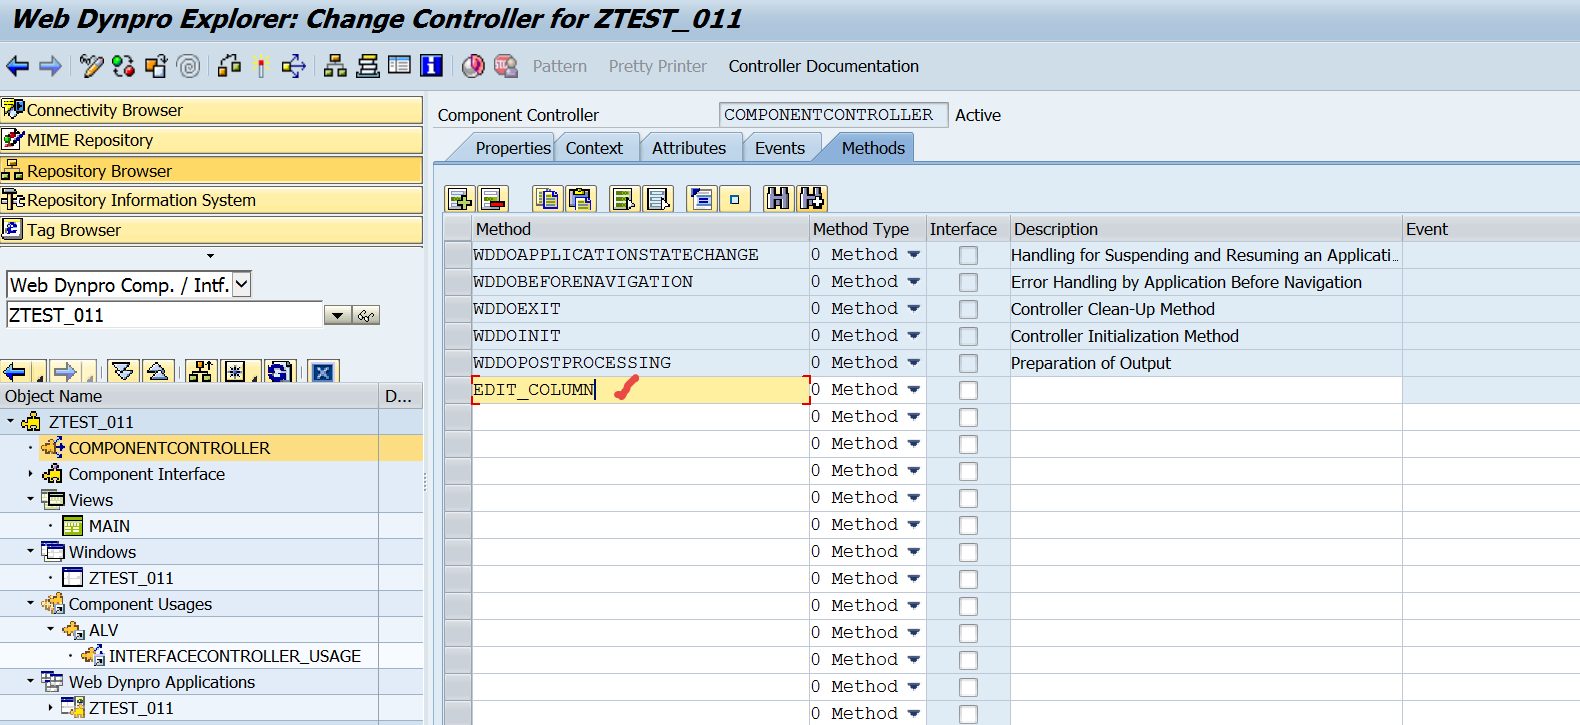The height and width of the screenshot is (725, 1580).
Task: Enable Interface checkbox for WDDOINIT method
Action: coord(968,336)
